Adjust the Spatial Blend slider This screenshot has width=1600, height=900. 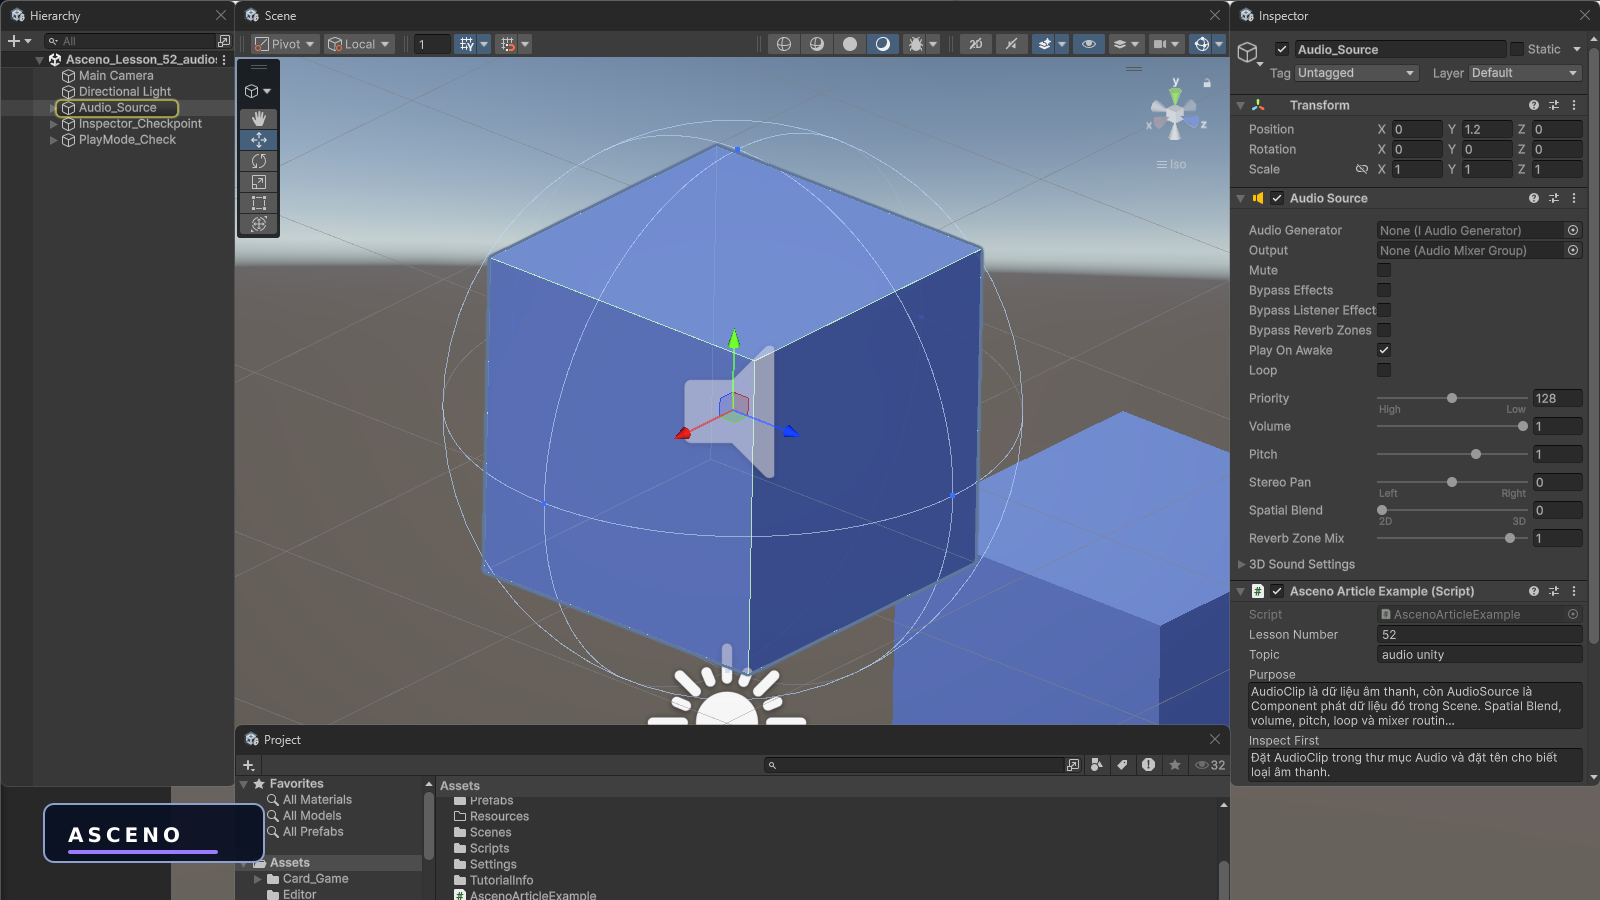point(1450,510)
